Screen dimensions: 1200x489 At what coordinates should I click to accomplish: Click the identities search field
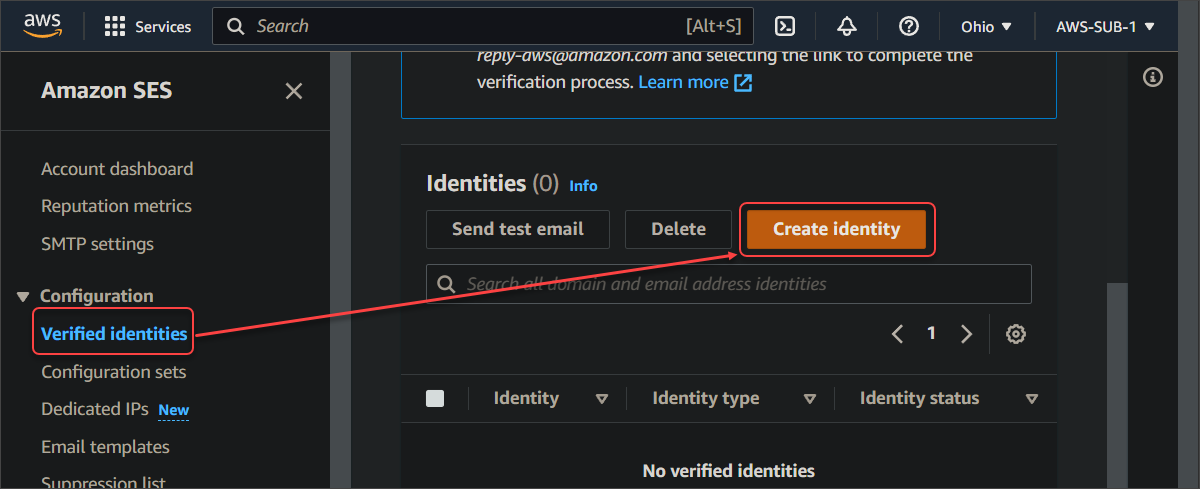729,284
